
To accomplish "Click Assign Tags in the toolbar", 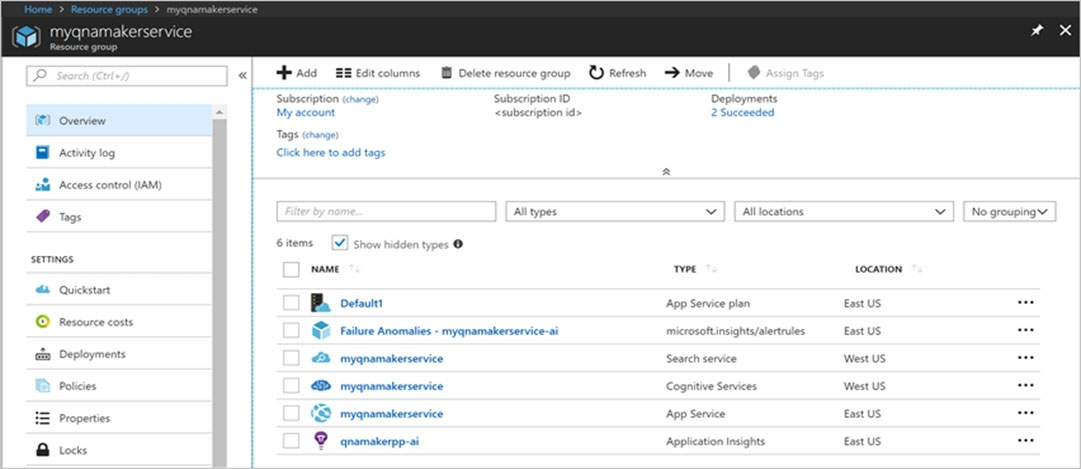I will pyautogui.click(x=786, y=73).
